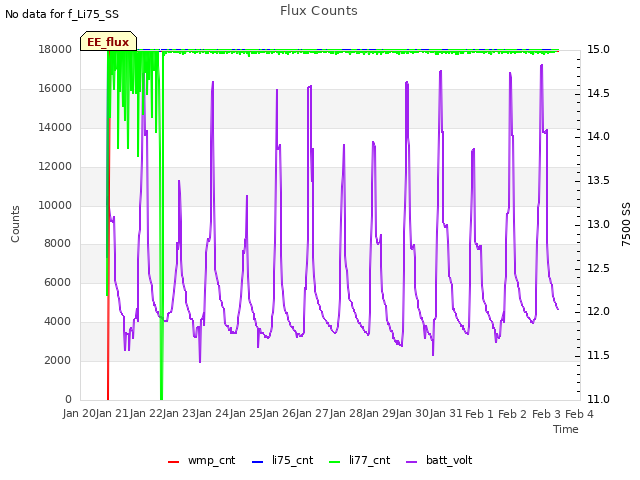This screenshot has width=640, height=480.
Task: Click the 11.5 right-axis tick label
Action: (598, 356)
